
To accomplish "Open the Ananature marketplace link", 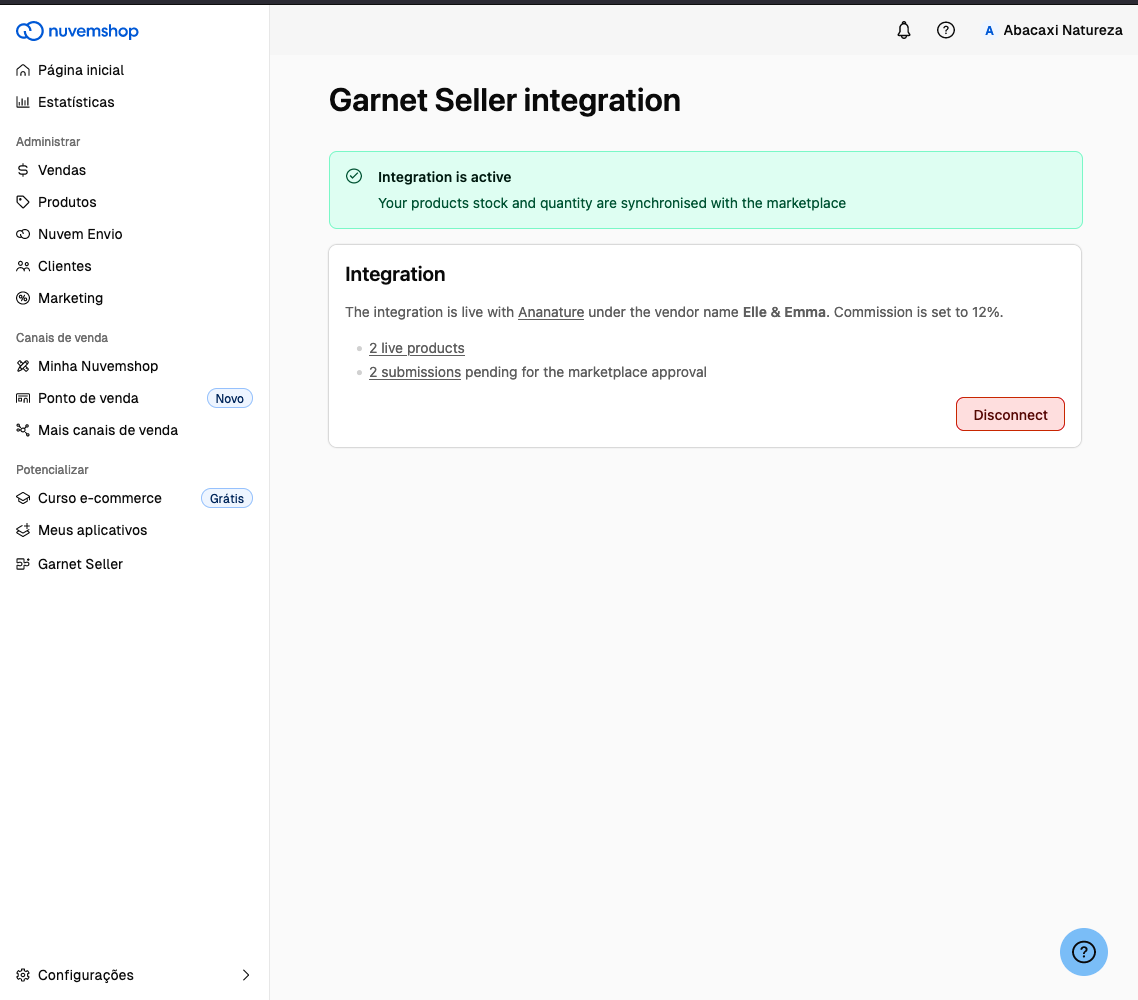I will (550, 312).
